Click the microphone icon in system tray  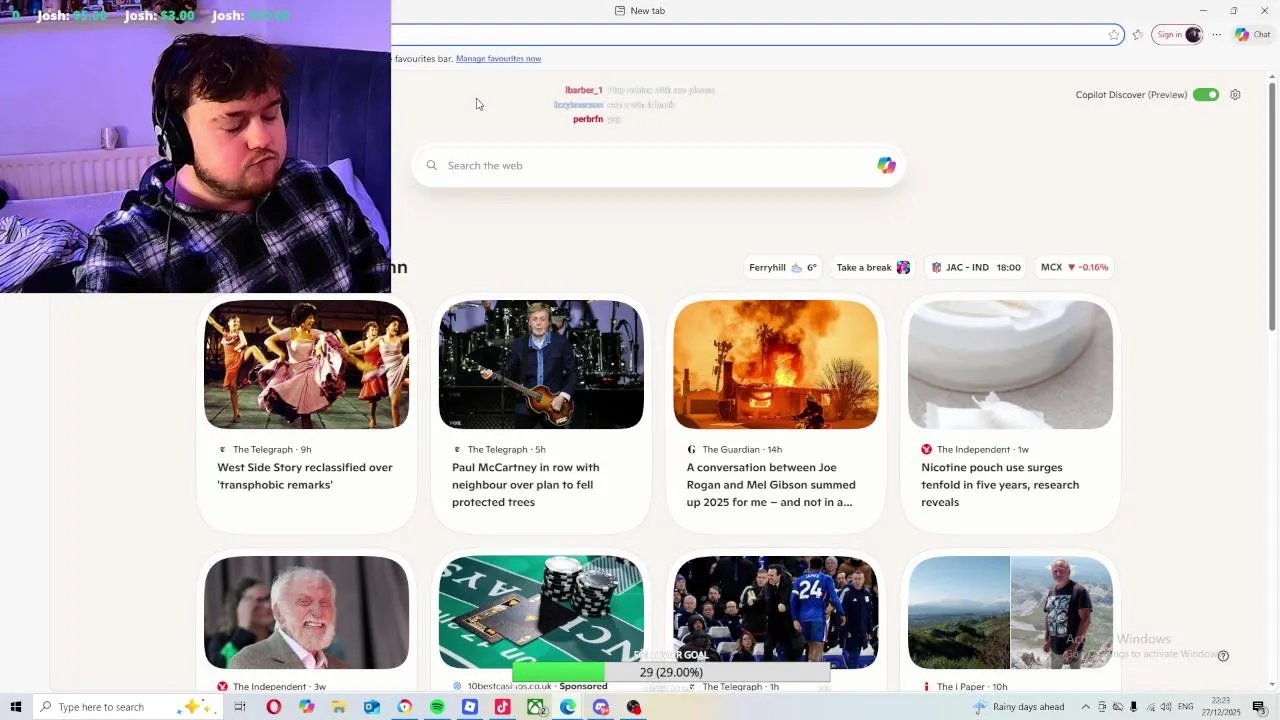(x=1133, y=707)
